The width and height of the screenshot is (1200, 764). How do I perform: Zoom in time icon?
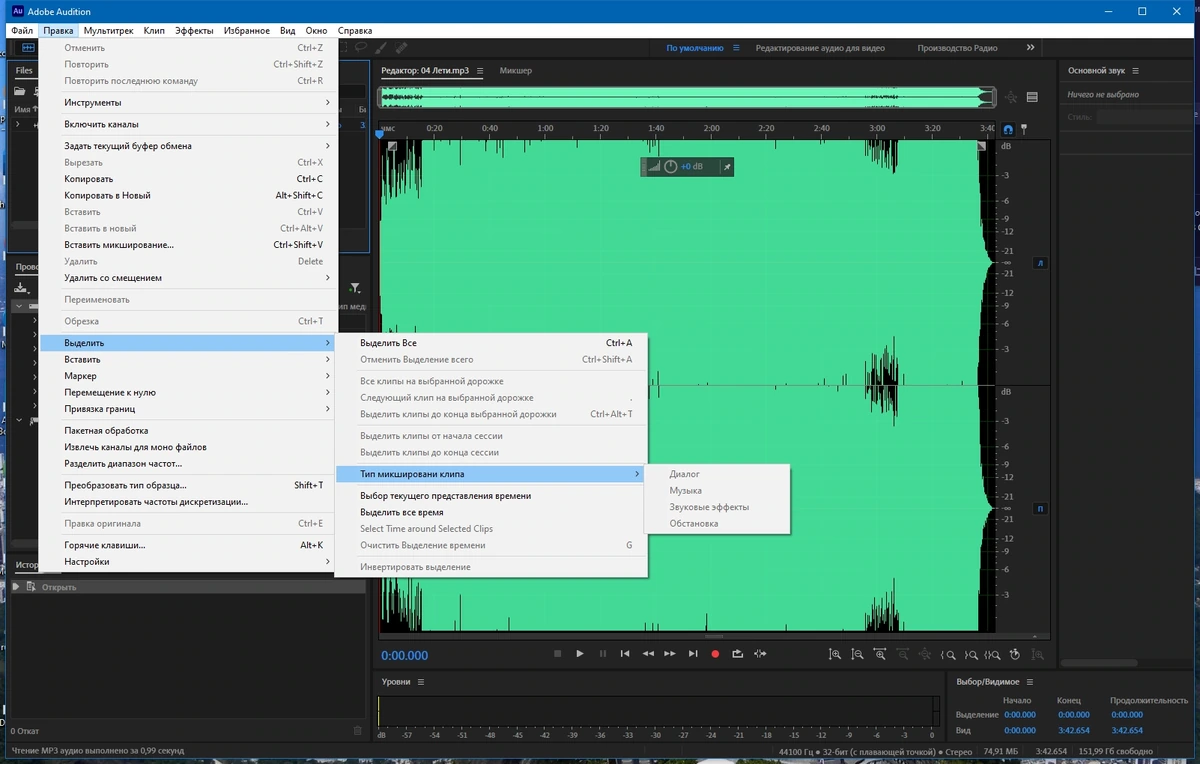(x=880, y=655)
